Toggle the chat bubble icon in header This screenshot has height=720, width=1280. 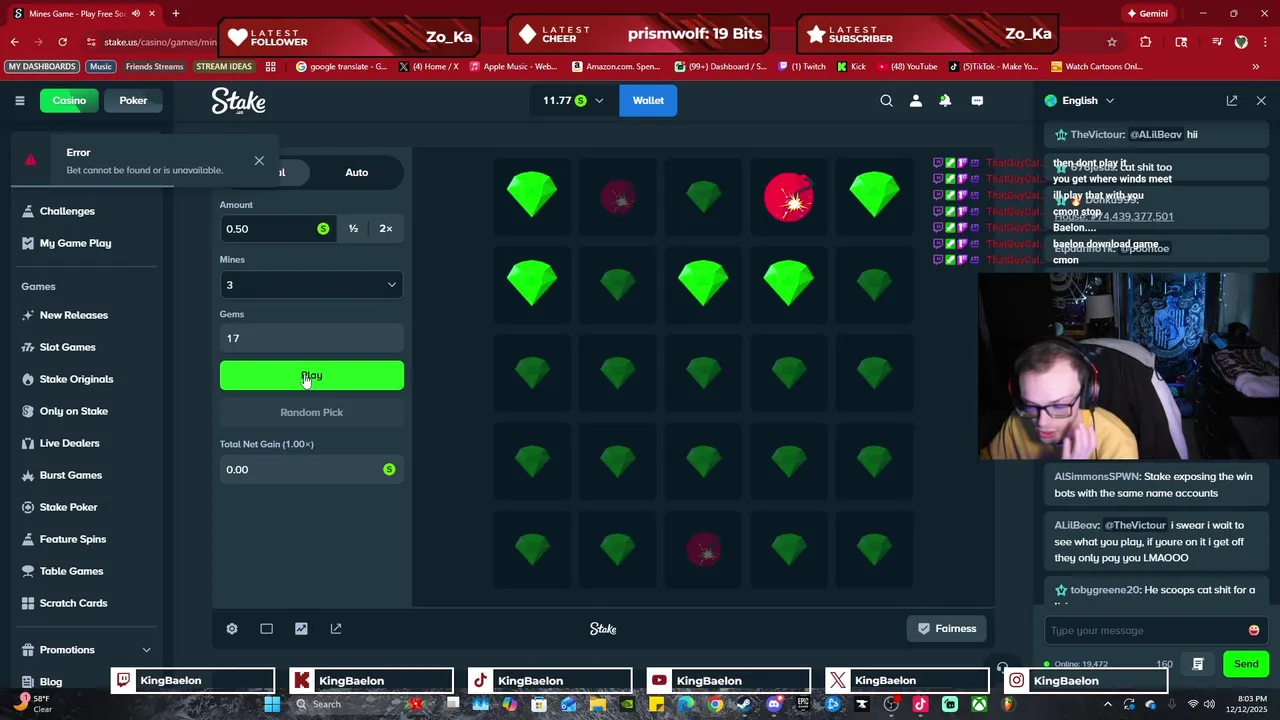pyautogui.click(x=977, y=100)
